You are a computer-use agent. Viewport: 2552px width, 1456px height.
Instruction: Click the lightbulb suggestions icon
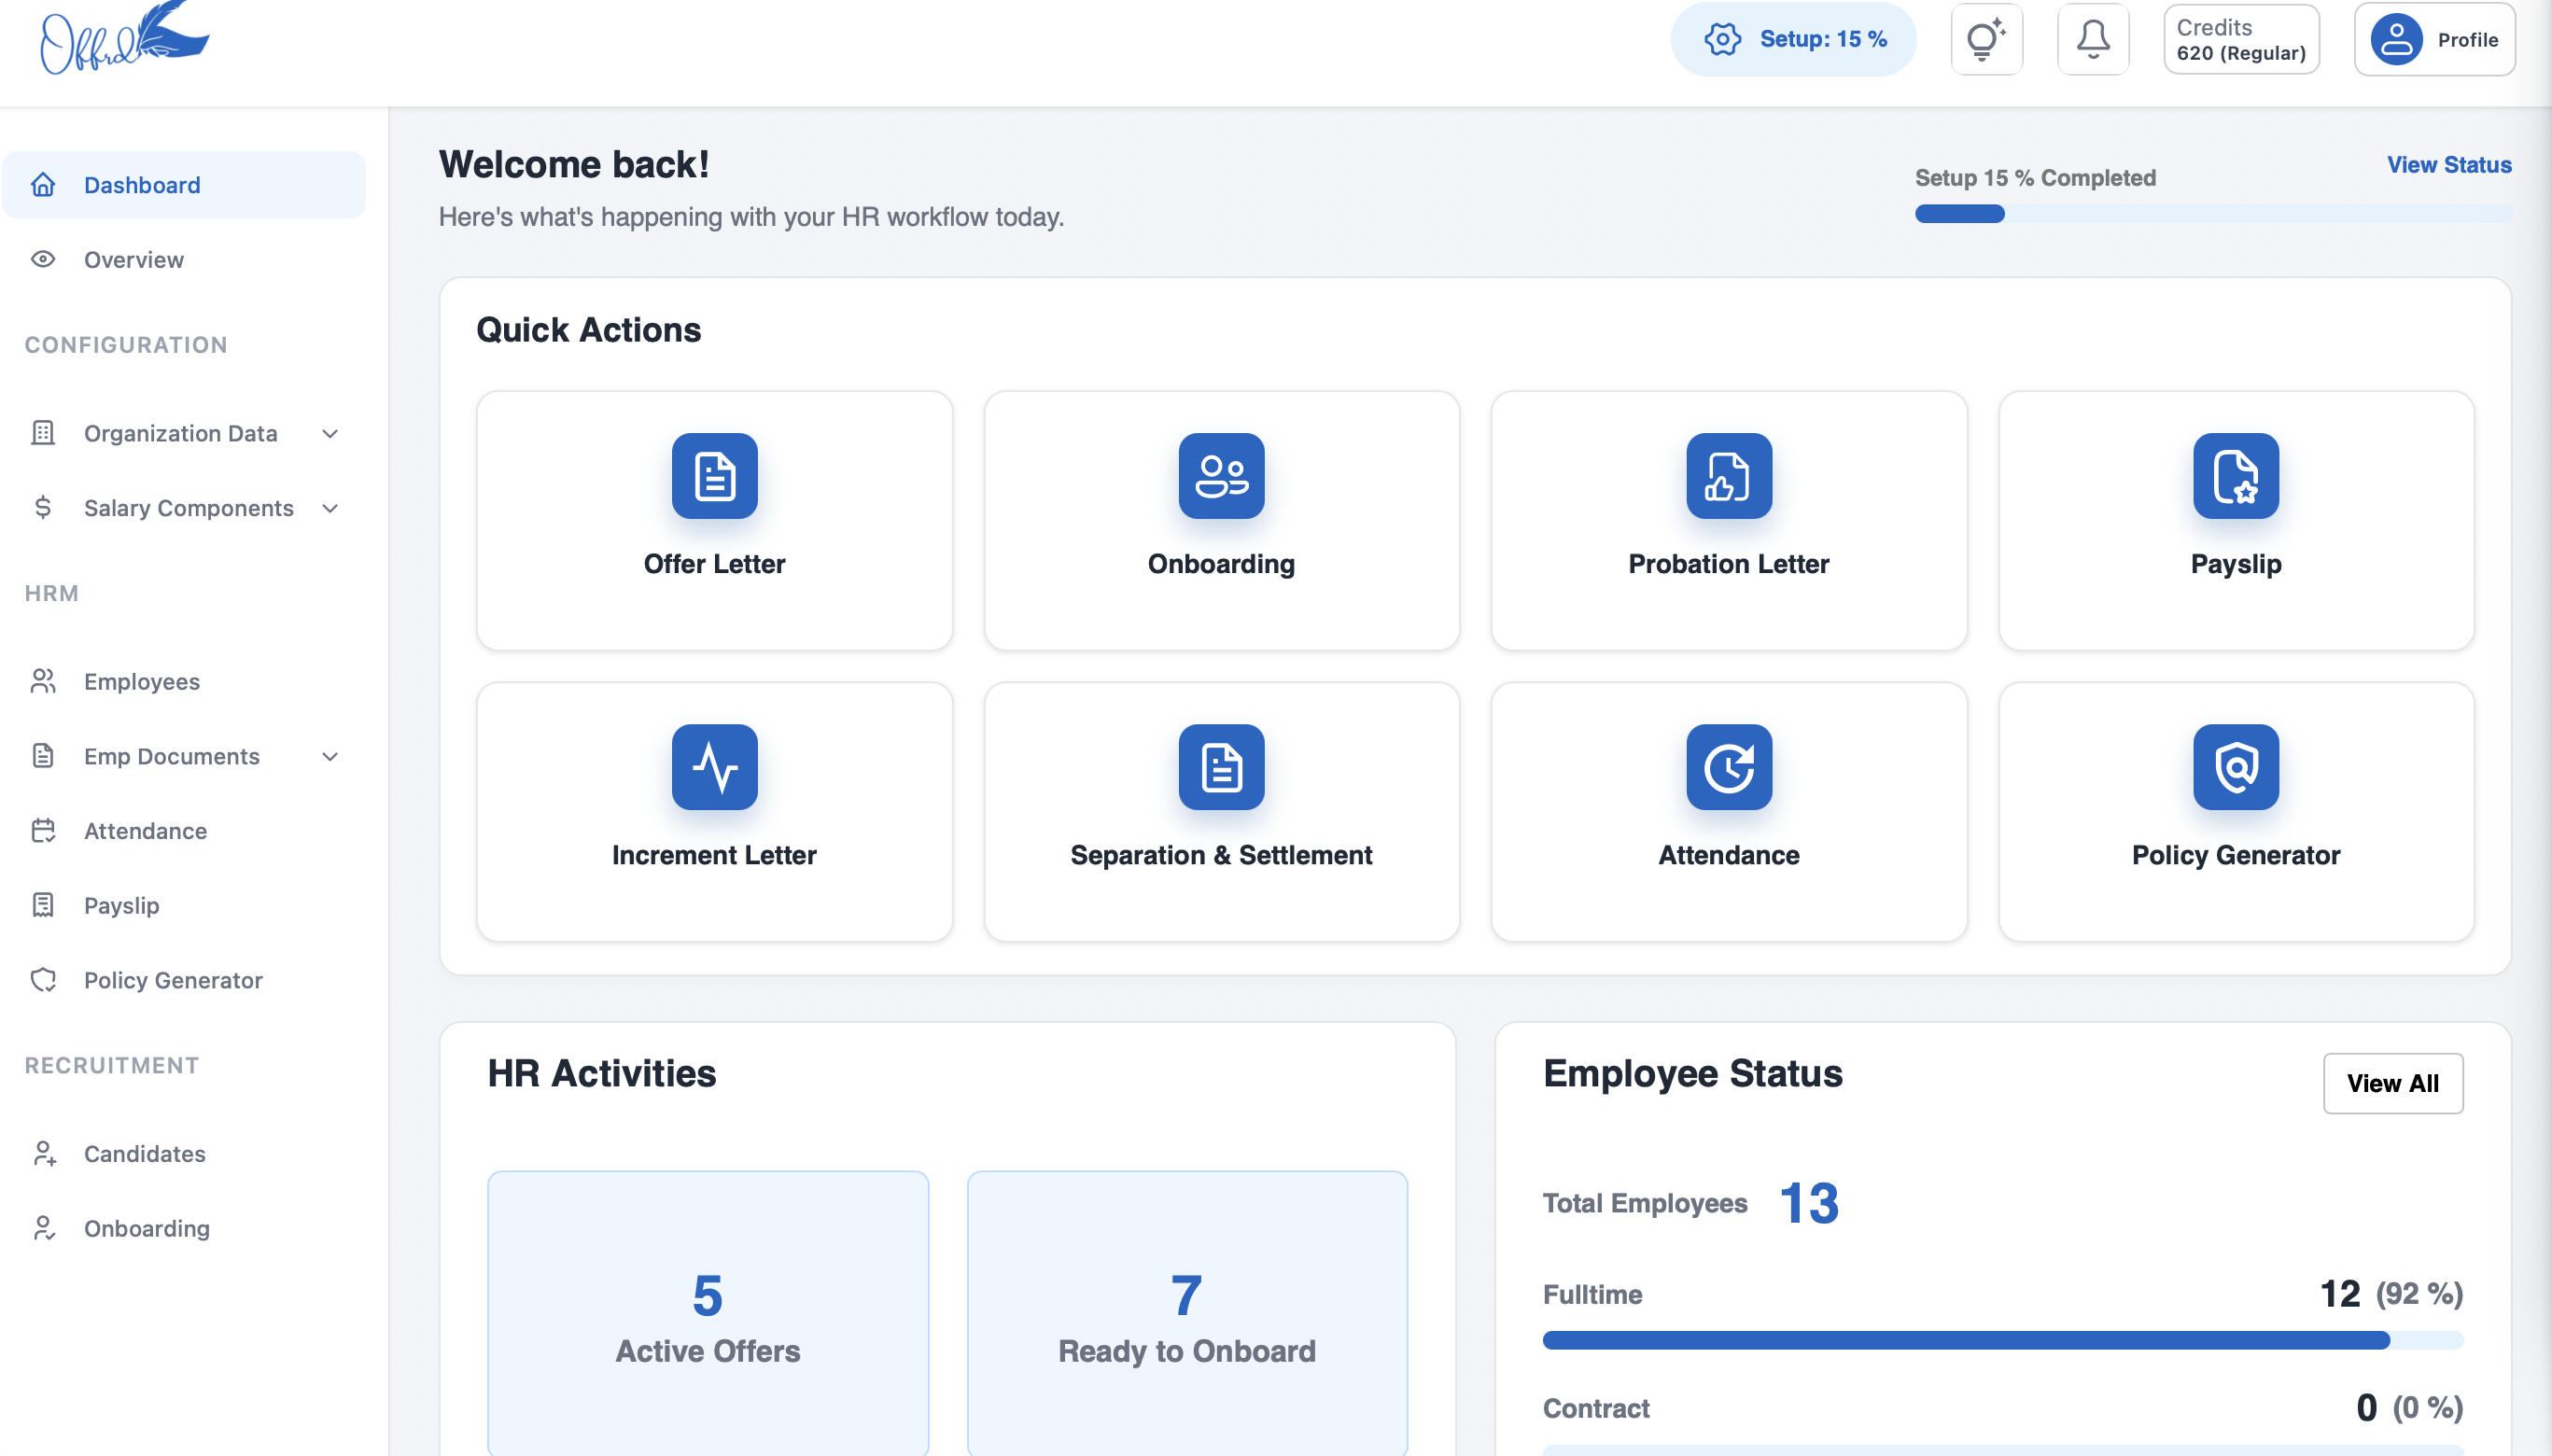pyautogui.click(x=1986, y=40)
